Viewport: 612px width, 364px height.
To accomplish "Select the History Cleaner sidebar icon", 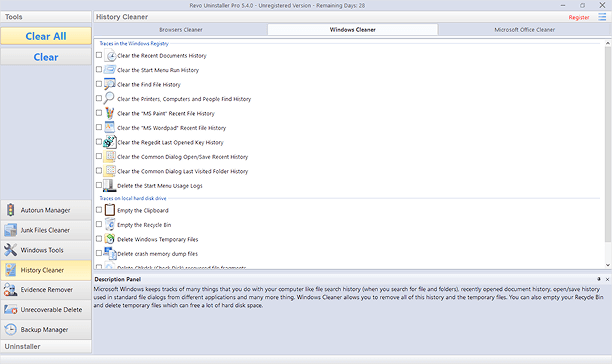I will pyautogui.click(x=11, y=270).
